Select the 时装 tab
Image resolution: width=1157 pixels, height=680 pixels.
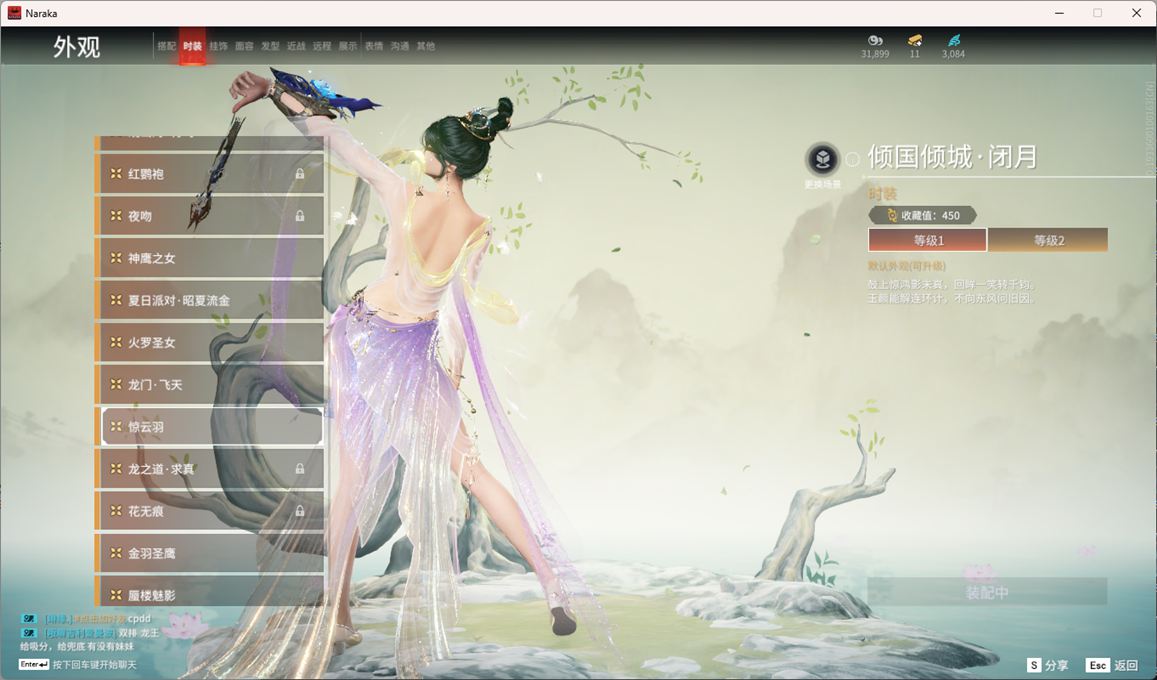[x=193, y=46]
